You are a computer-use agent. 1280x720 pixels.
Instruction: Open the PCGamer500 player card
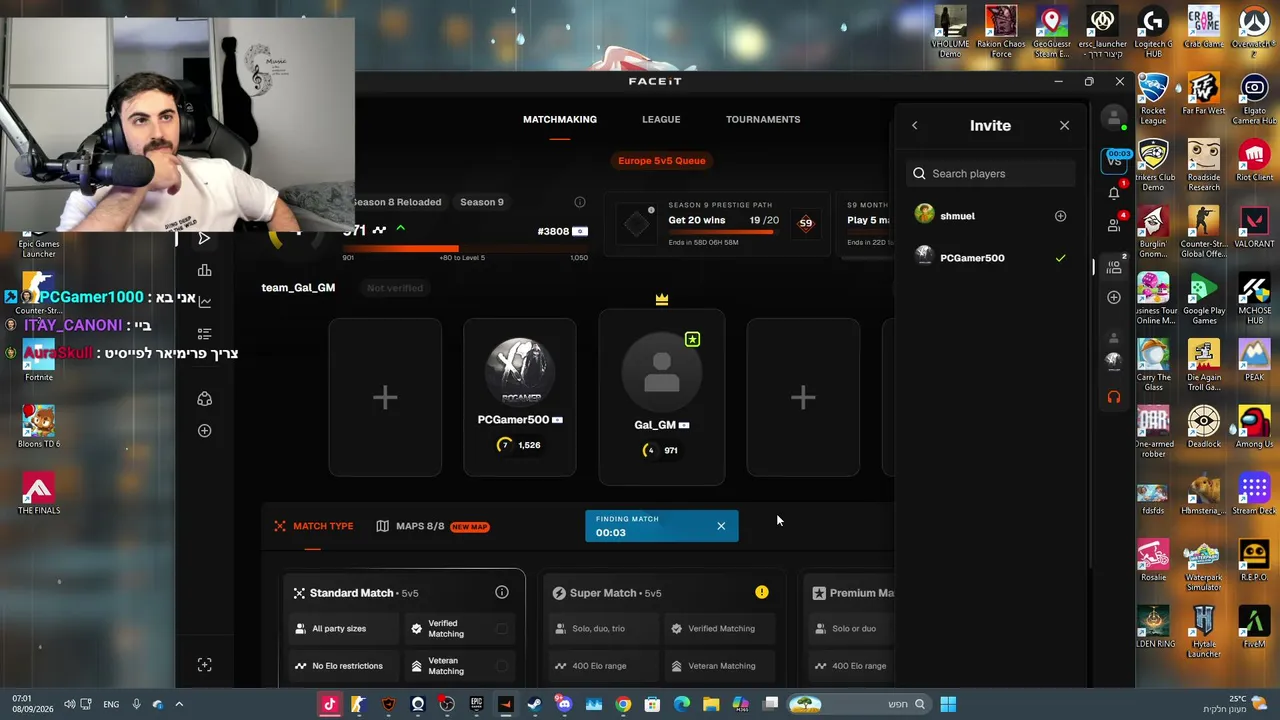click(520, 397)
